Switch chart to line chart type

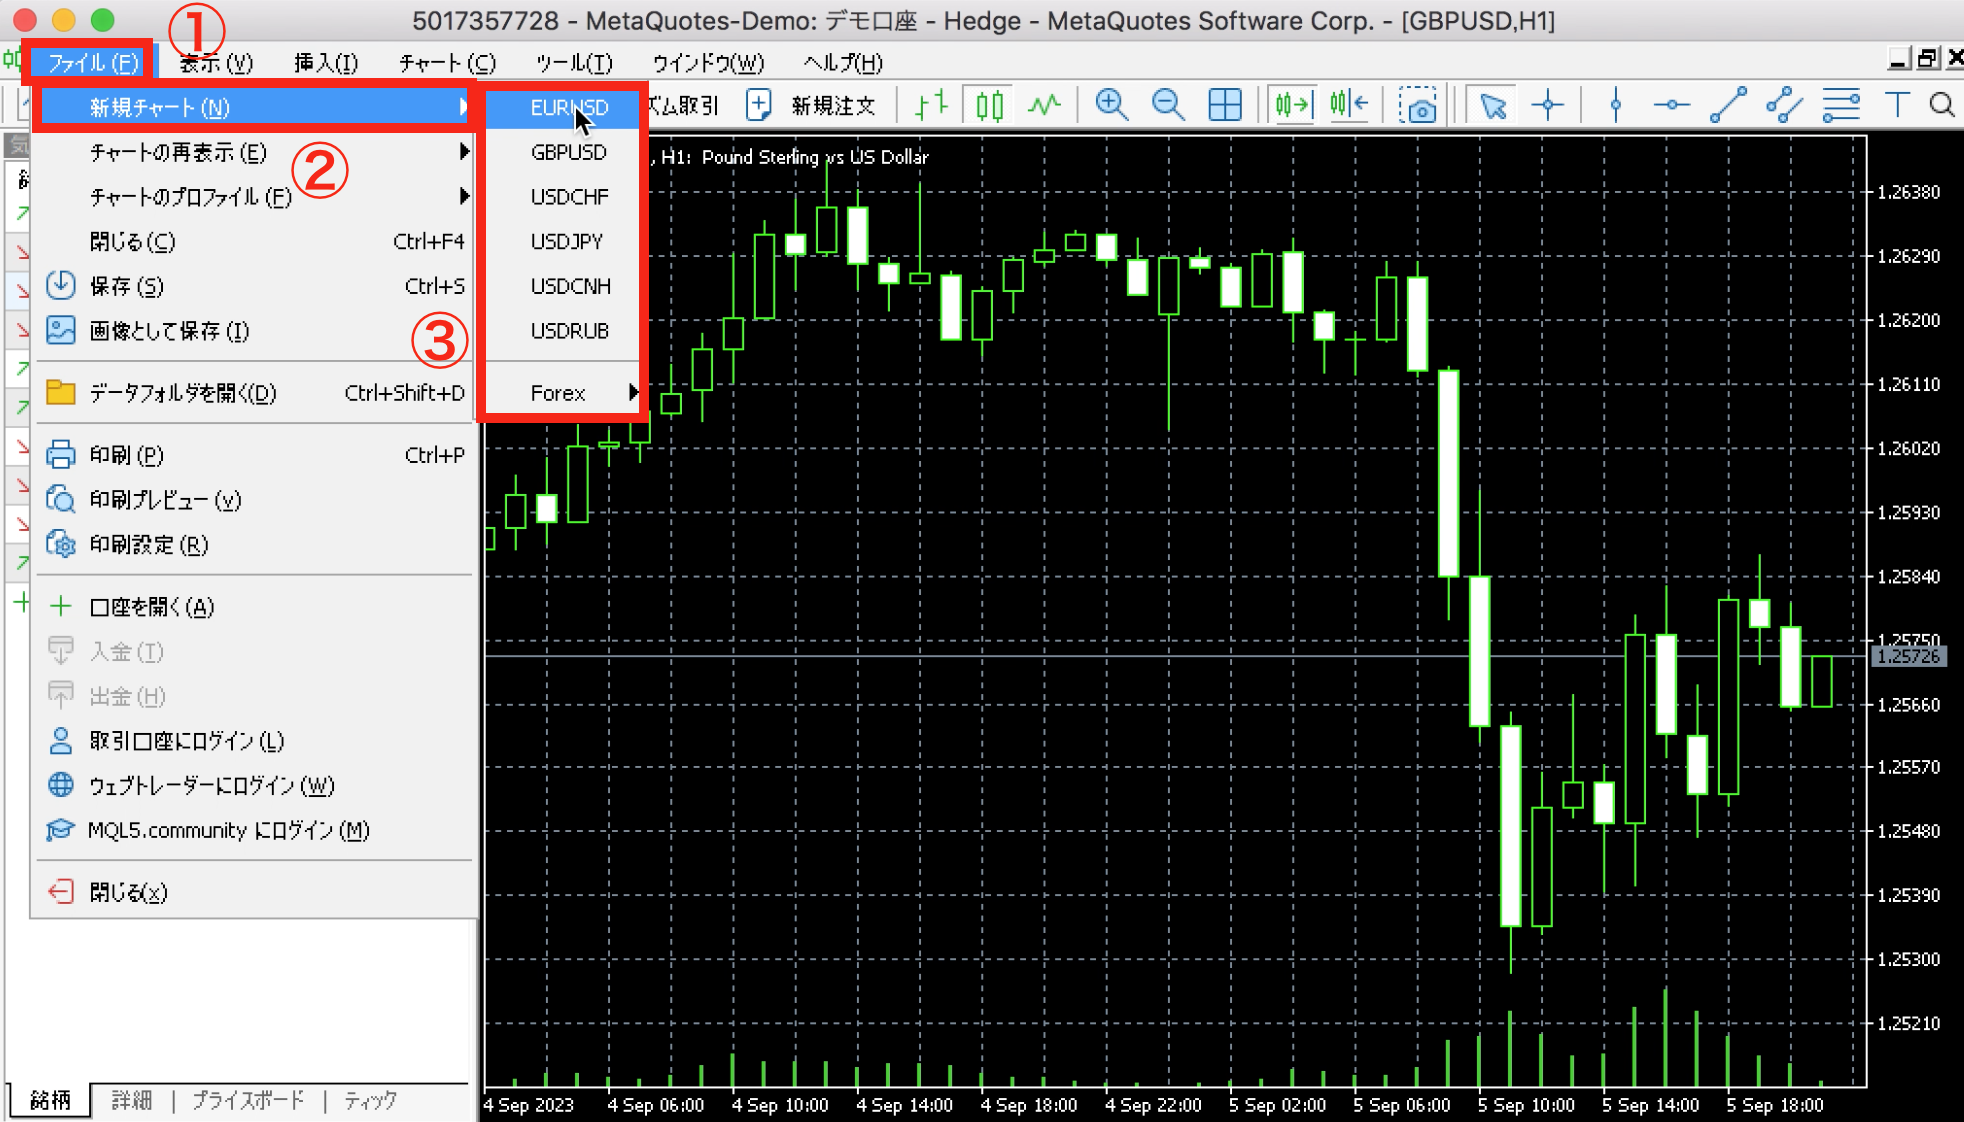tap(1045, 105)
